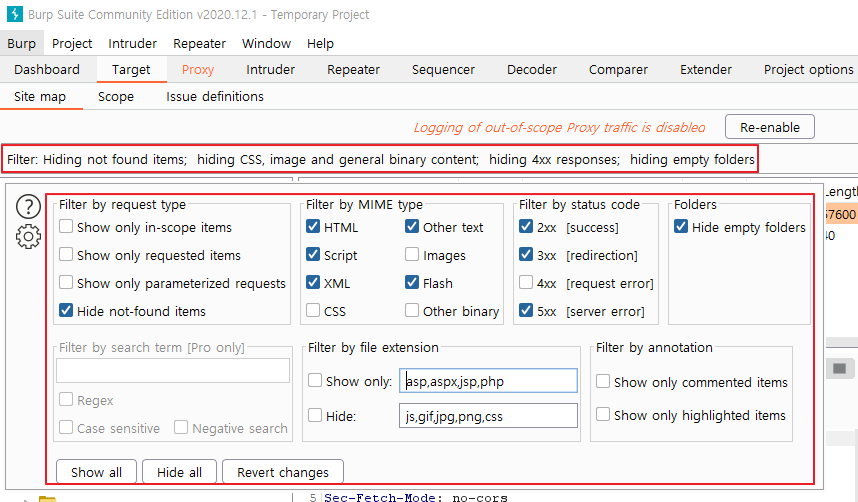Click the Show only extensions input field
858x502 pixels.
(488, 381)
